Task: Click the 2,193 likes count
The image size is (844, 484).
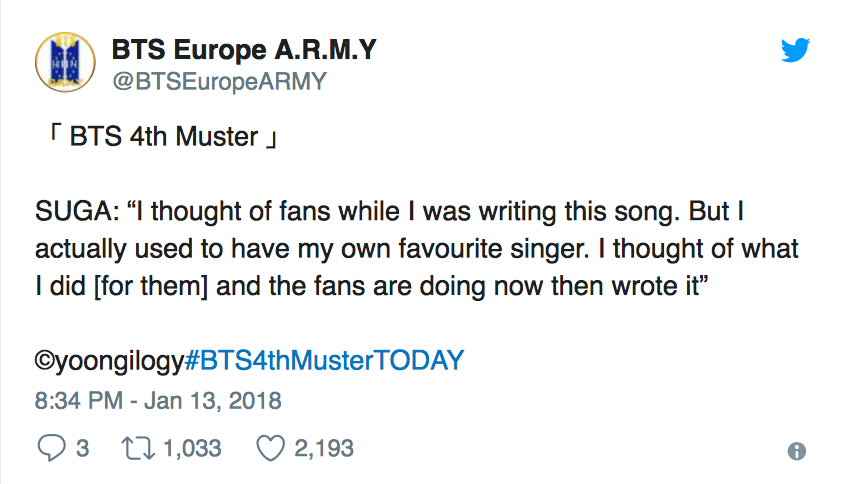Action: 324,448
